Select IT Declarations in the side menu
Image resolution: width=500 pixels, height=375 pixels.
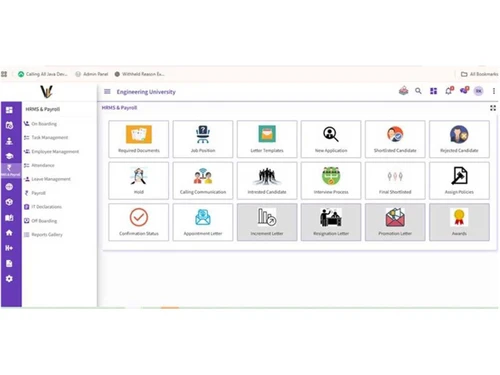43,207
